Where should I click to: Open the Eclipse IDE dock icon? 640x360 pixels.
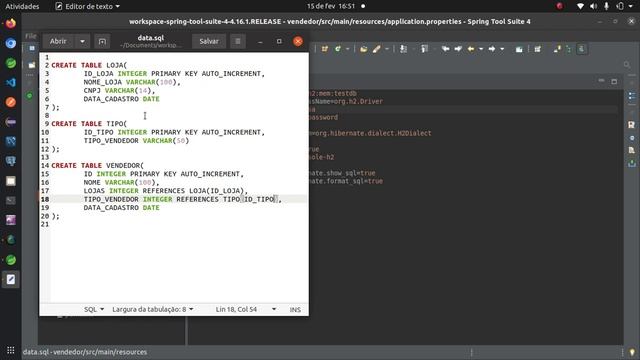11,122
